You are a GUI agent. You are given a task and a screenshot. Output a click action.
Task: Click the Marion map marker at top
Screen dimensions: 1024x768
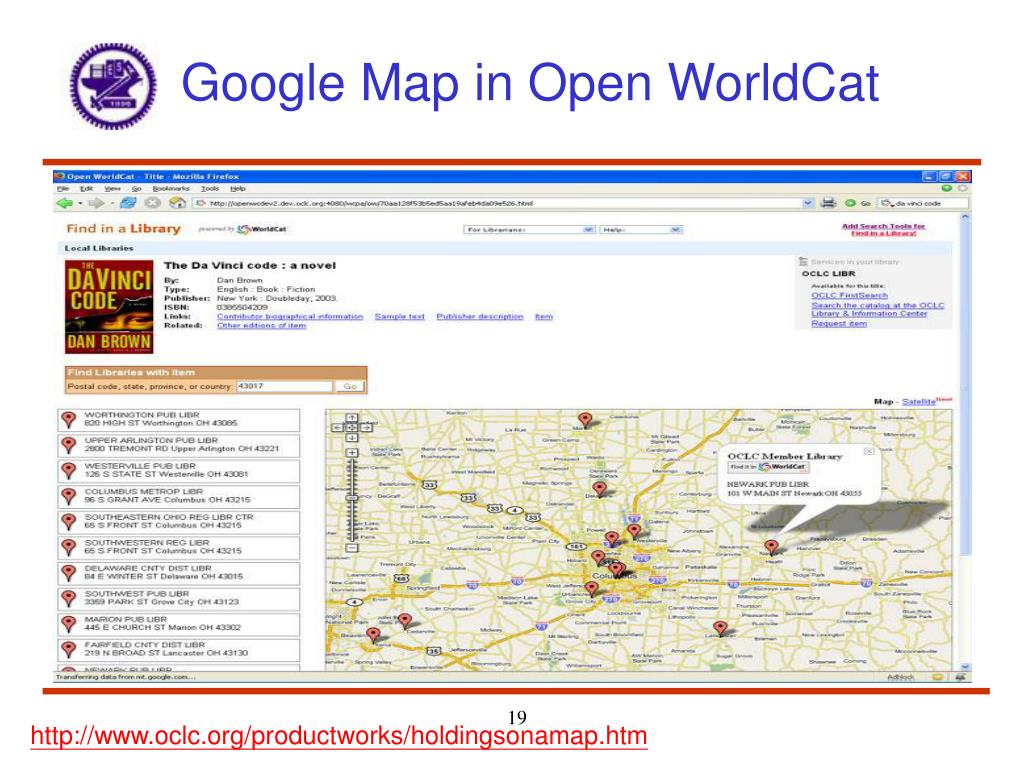tap(585, 419)
